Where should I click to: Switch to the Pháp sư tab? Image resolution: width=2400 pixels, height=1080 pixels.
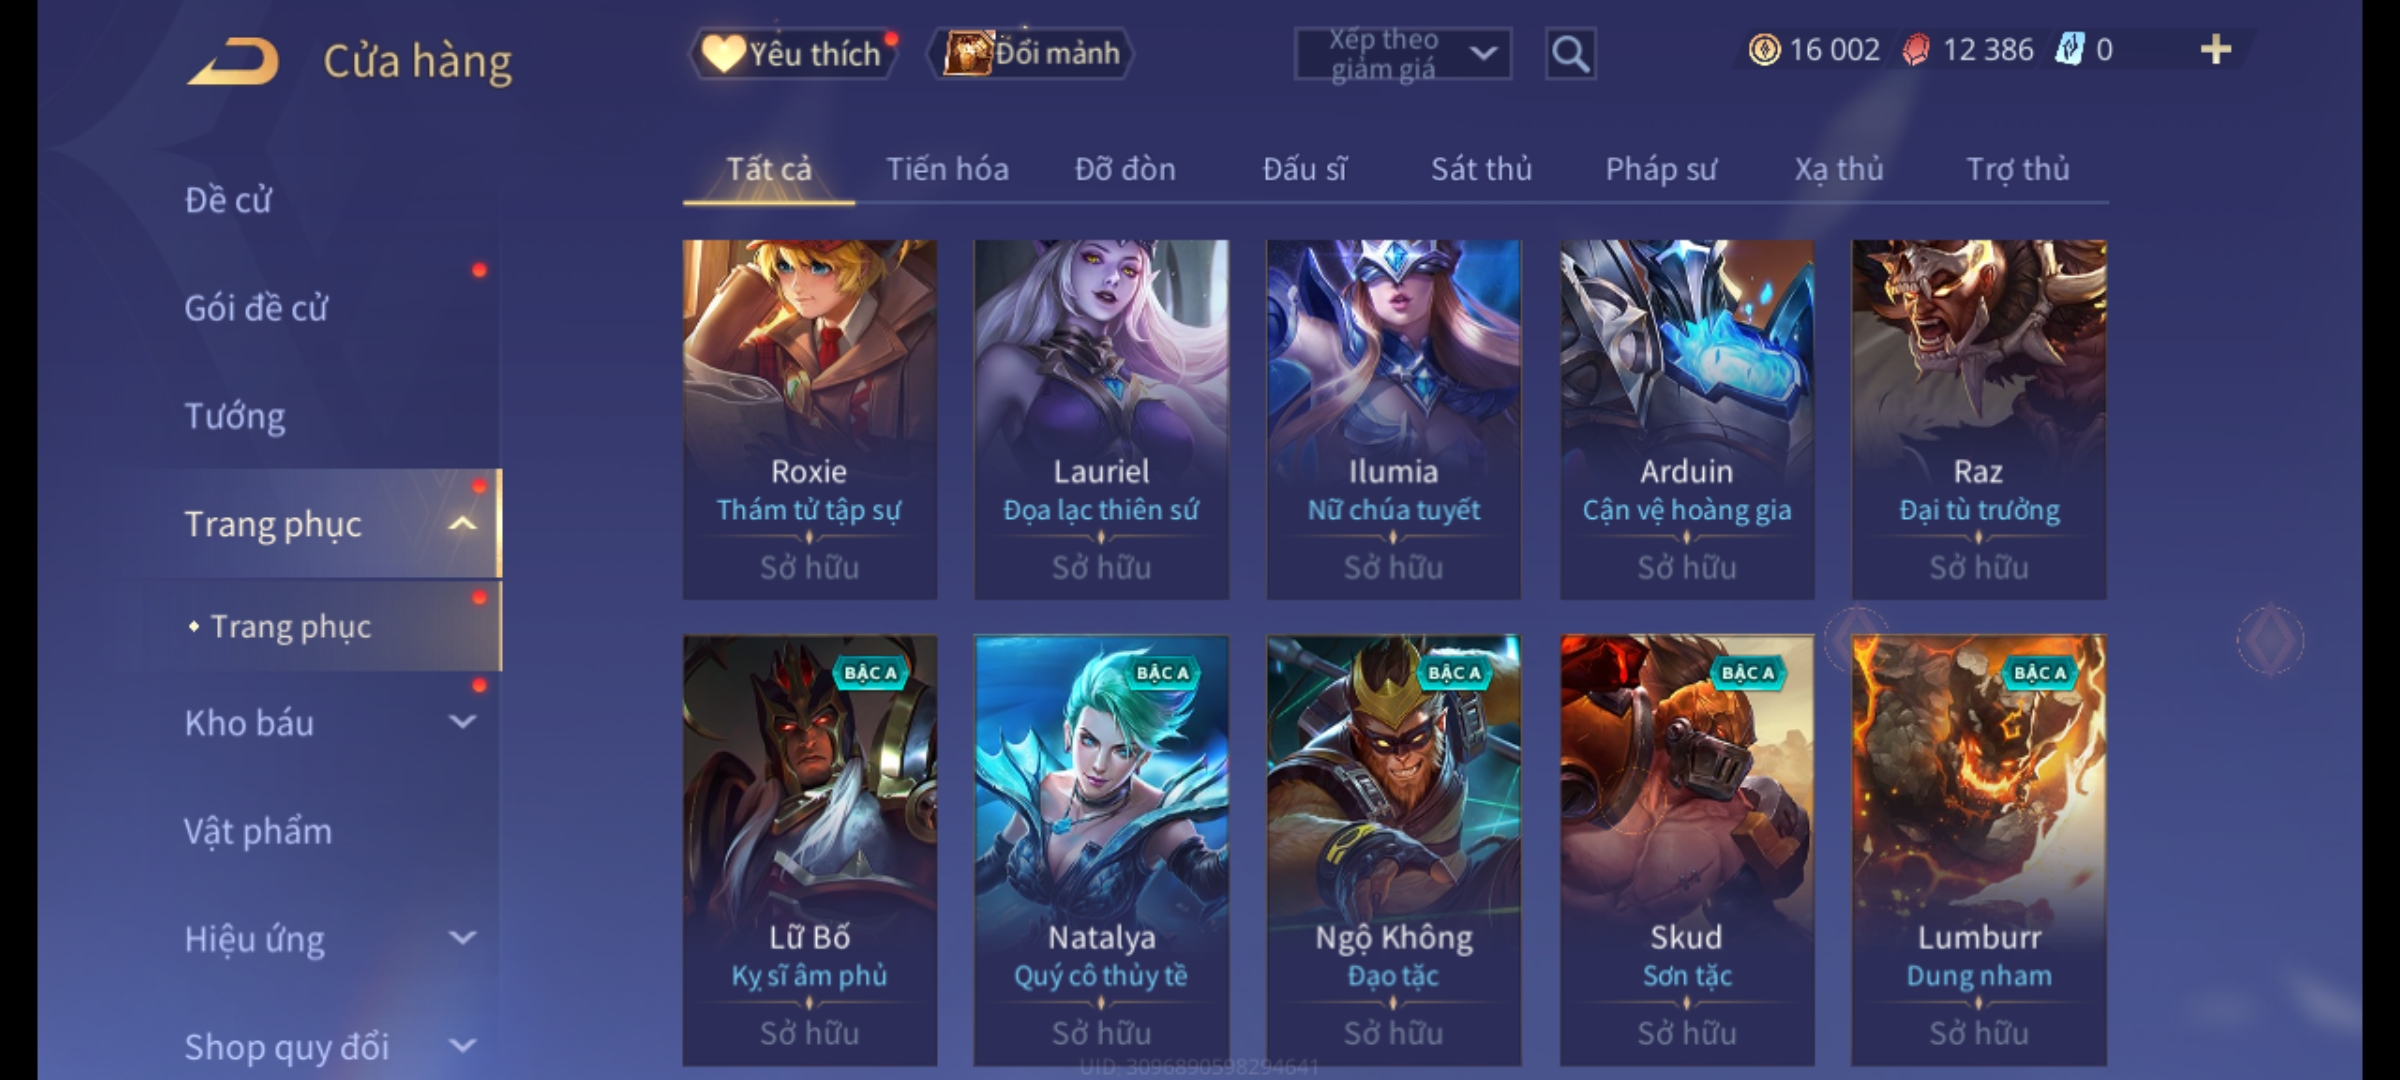1660,169
